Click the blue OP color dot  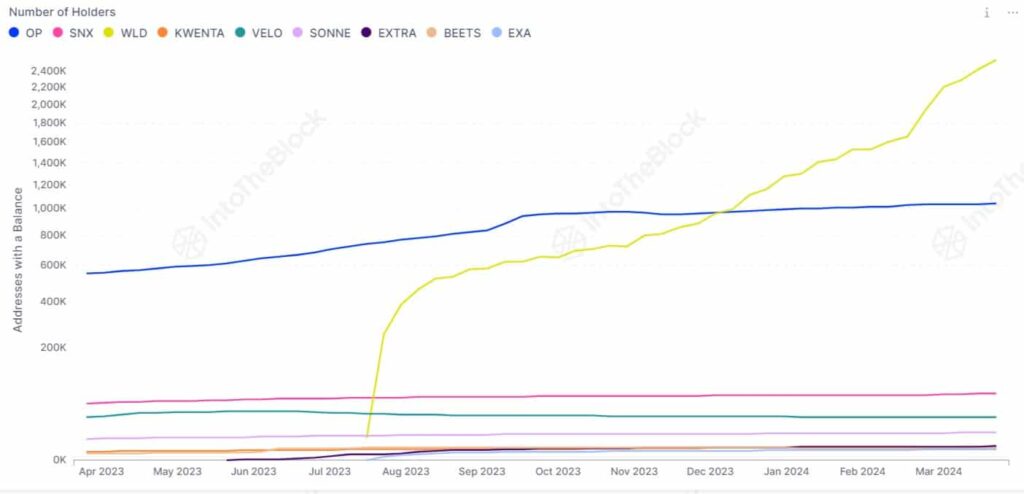[x=14, y=33]
